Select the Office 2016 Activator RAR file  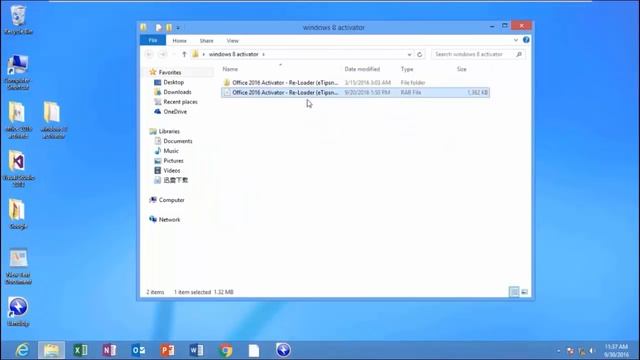pyautogui.click(x=355, y=93)
